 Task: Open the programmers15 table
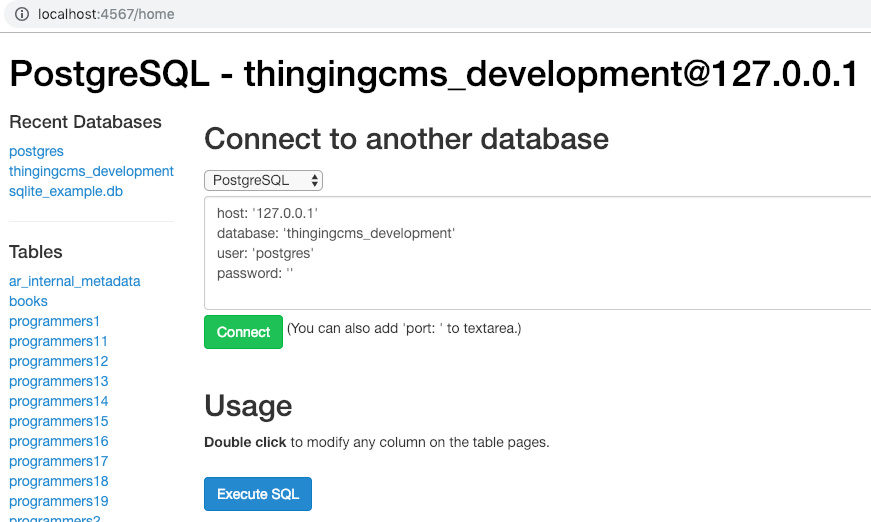click(x=58, y=421)
